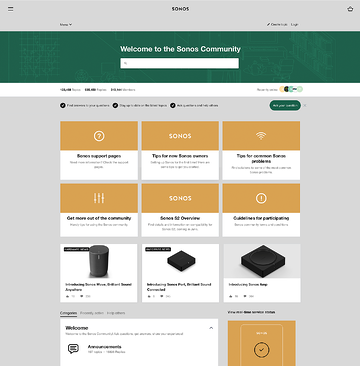Screen dimensions: 360x366
Task: Click the SONOS logo in the header
Action: pyautogui.click(x=180, y=9)
